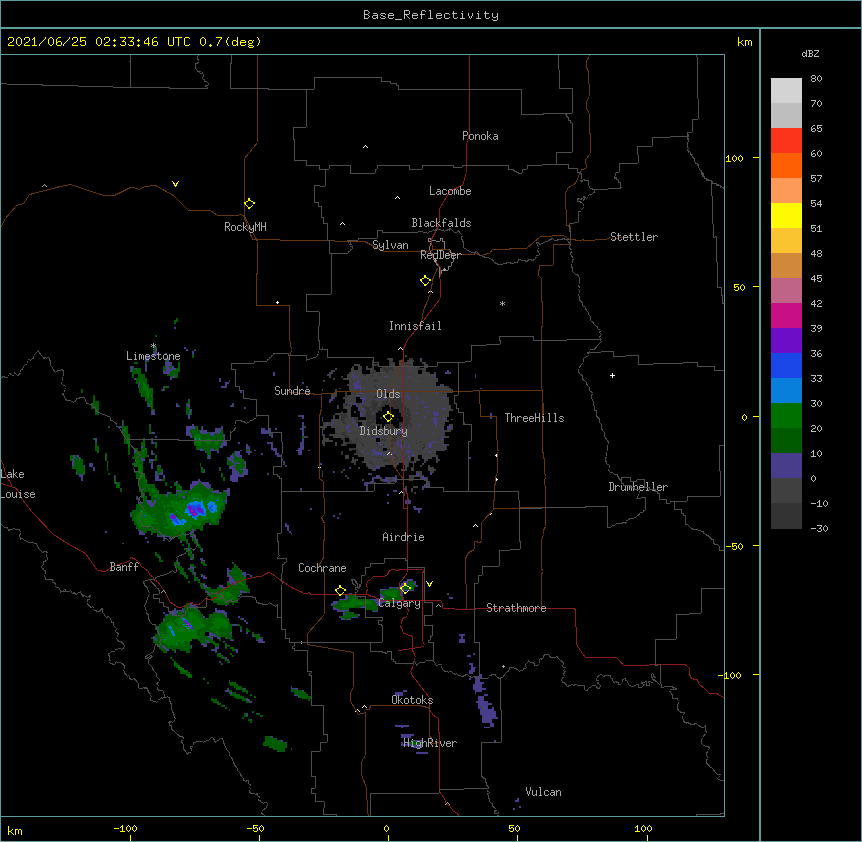862x842 pixels.
Task: Select the light blue 30-33 dBZ legend swatch
Action: tap(786, 390)
